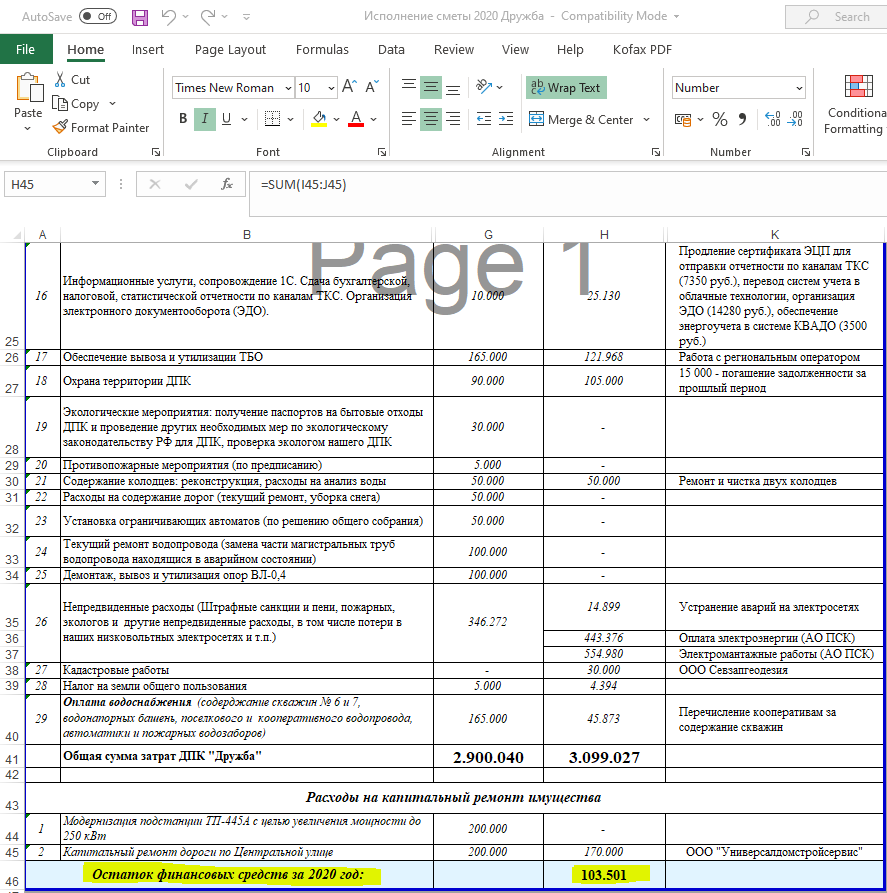The height and width of the screenshot is (893, 887).
Task: Increase indent in Alignment group
Action: coord(506,119)
